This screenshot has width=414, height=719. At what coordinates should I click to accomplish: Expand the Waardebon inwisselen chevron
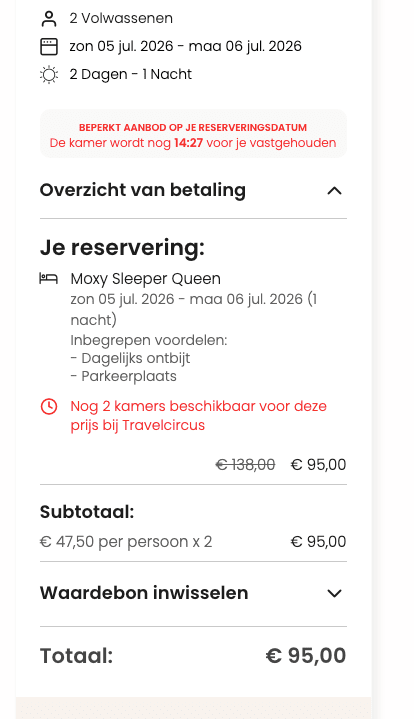[335, 593]
